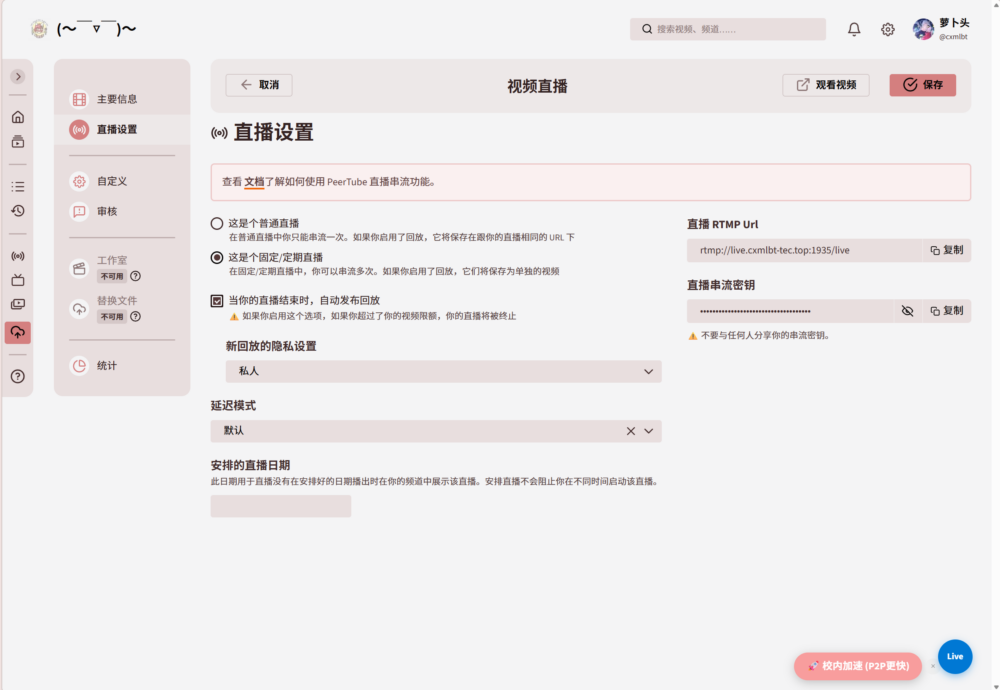
Task: Click the home icon in left sidebar
Action: click(18, 117)
